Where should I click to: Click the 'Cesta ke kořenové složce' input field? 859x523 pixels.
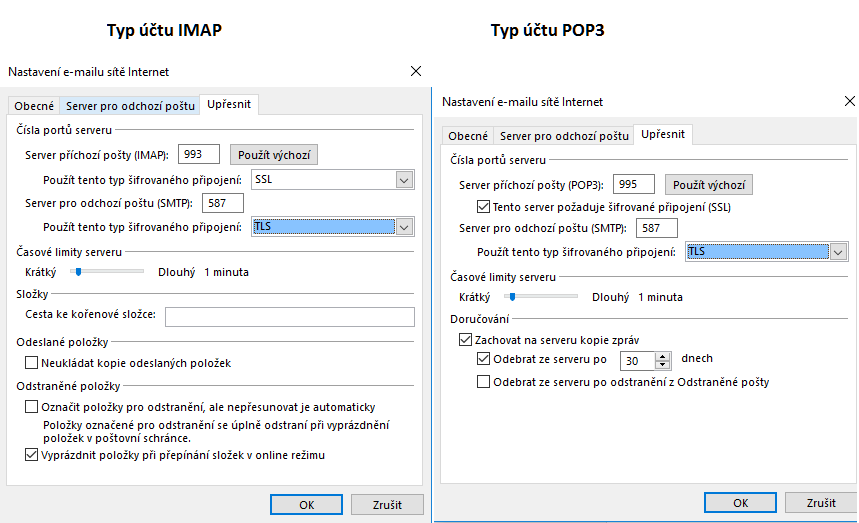[289, 317]
